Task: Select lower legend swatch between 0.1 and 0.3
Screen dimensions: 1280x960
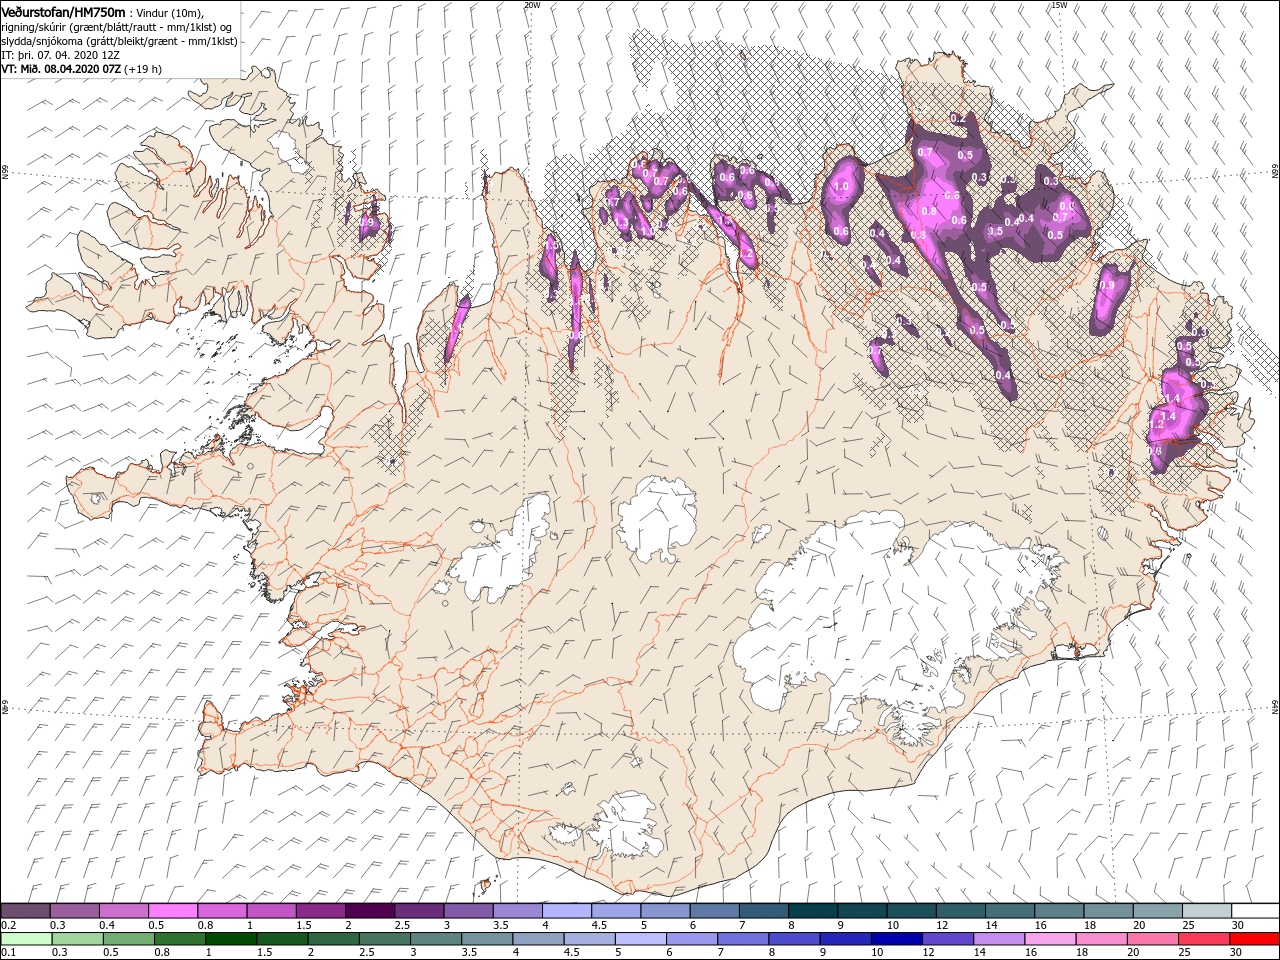Action: [x=26, y=939]
